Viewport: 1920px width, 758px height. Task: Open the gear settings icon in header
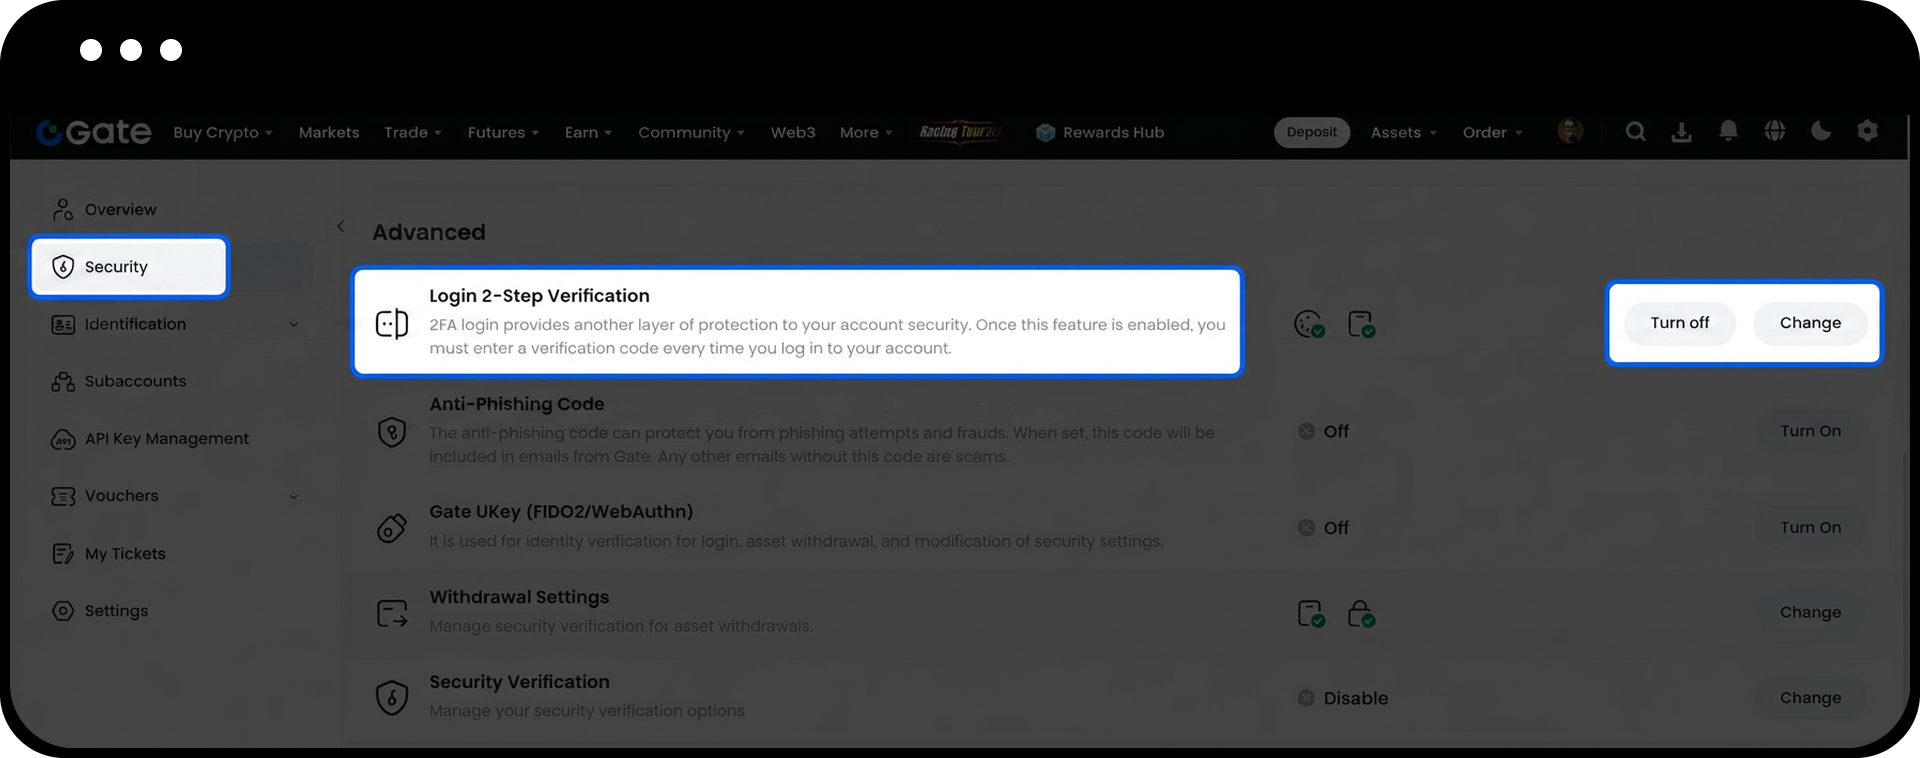point(1867,131)
